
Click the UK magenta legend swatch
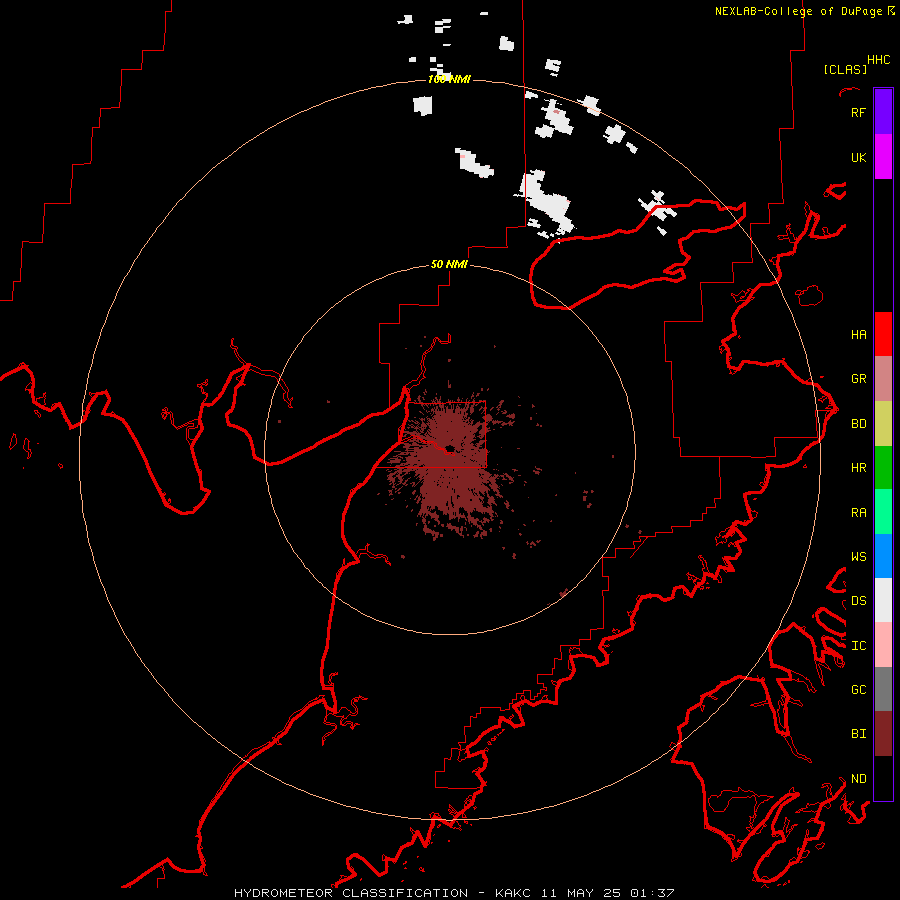coord(883,157)
